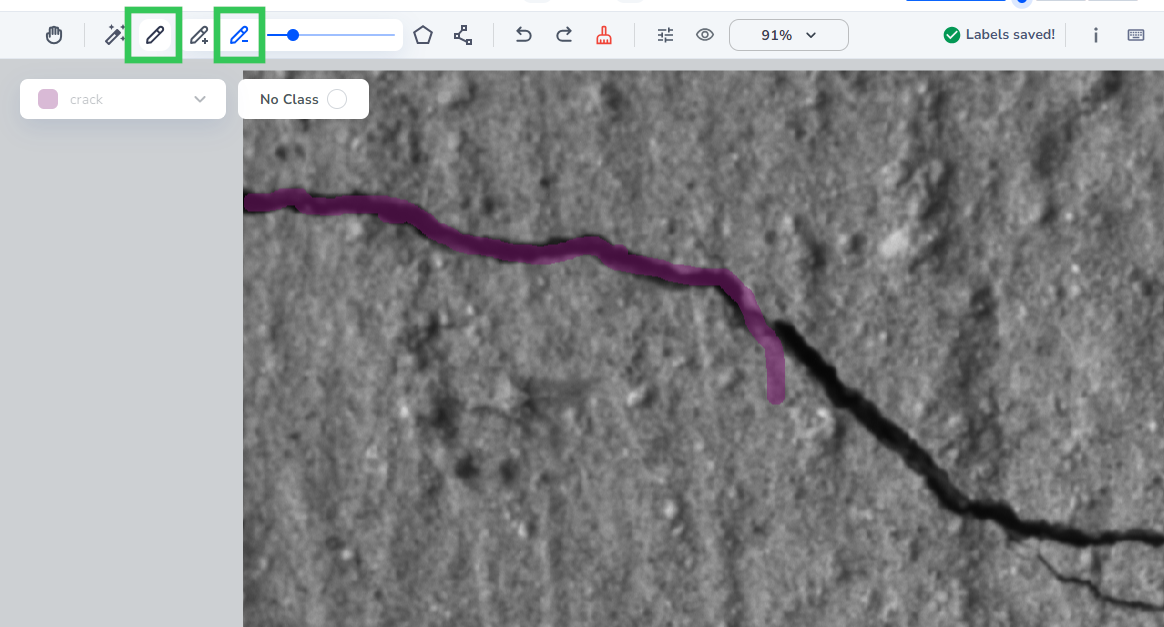Select the eraser pencil-minus tool
This screenshot has width=1164, height=627.
pos(239,35)
